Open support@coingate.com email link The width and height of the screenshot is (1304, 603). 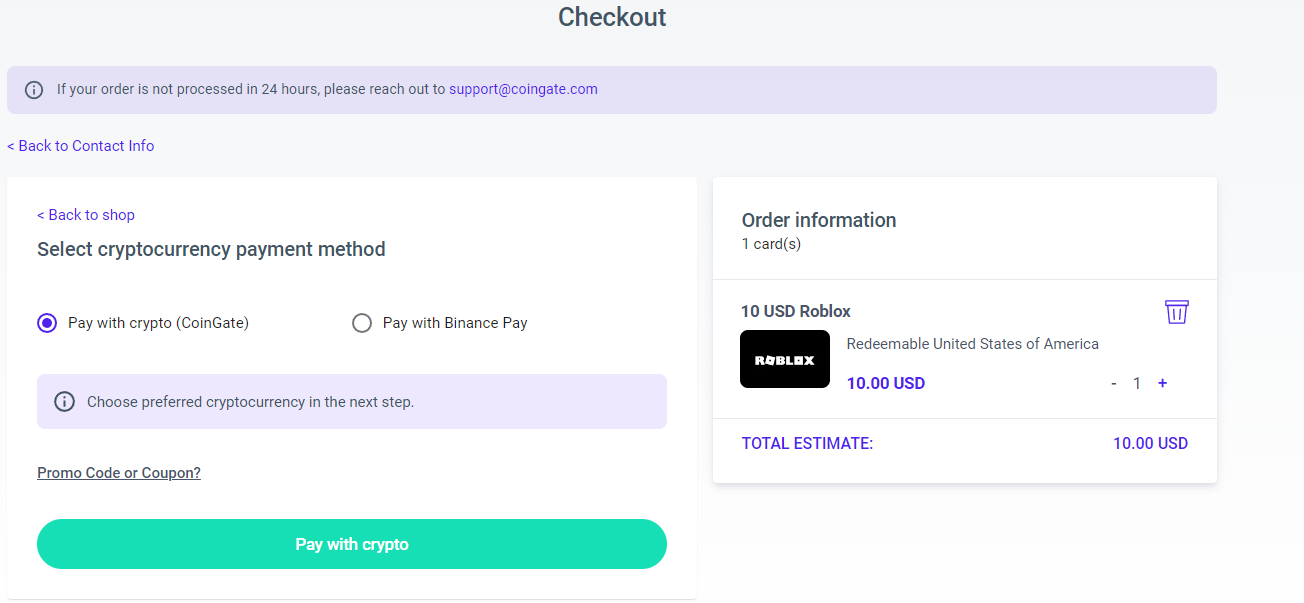point(523,89)
